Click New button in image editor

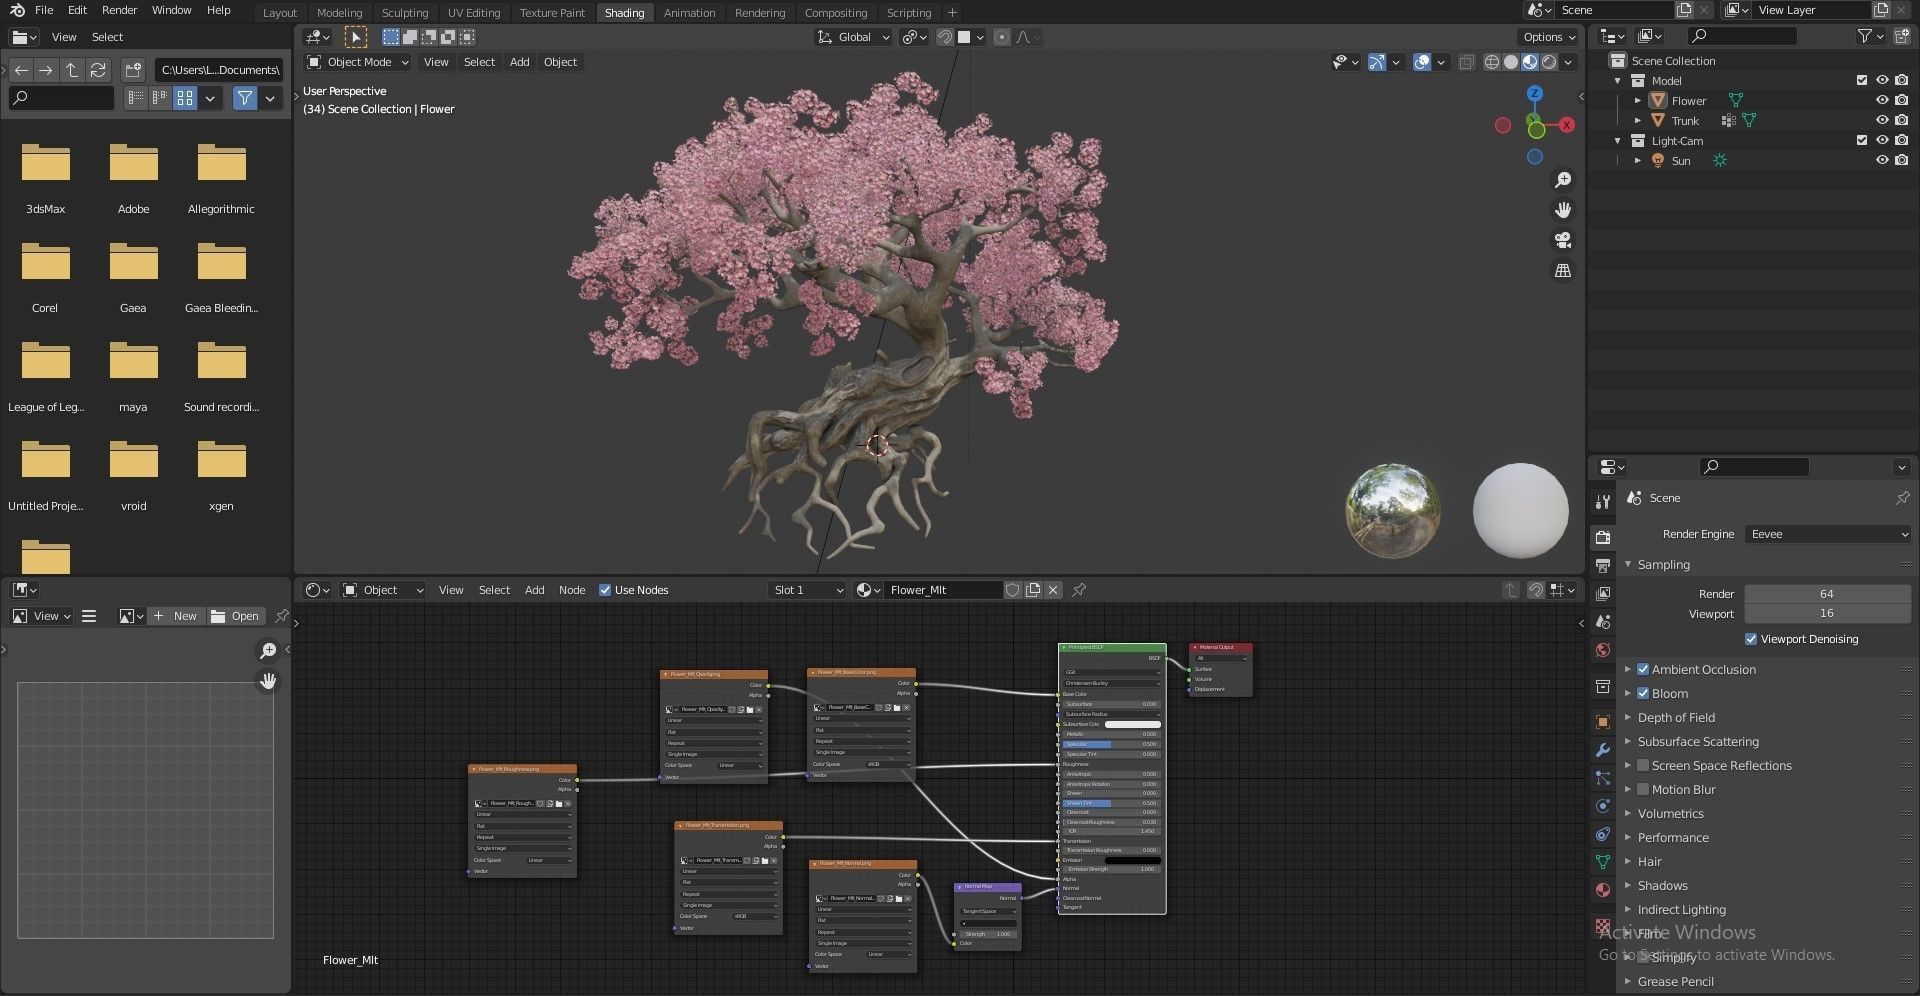176,616
